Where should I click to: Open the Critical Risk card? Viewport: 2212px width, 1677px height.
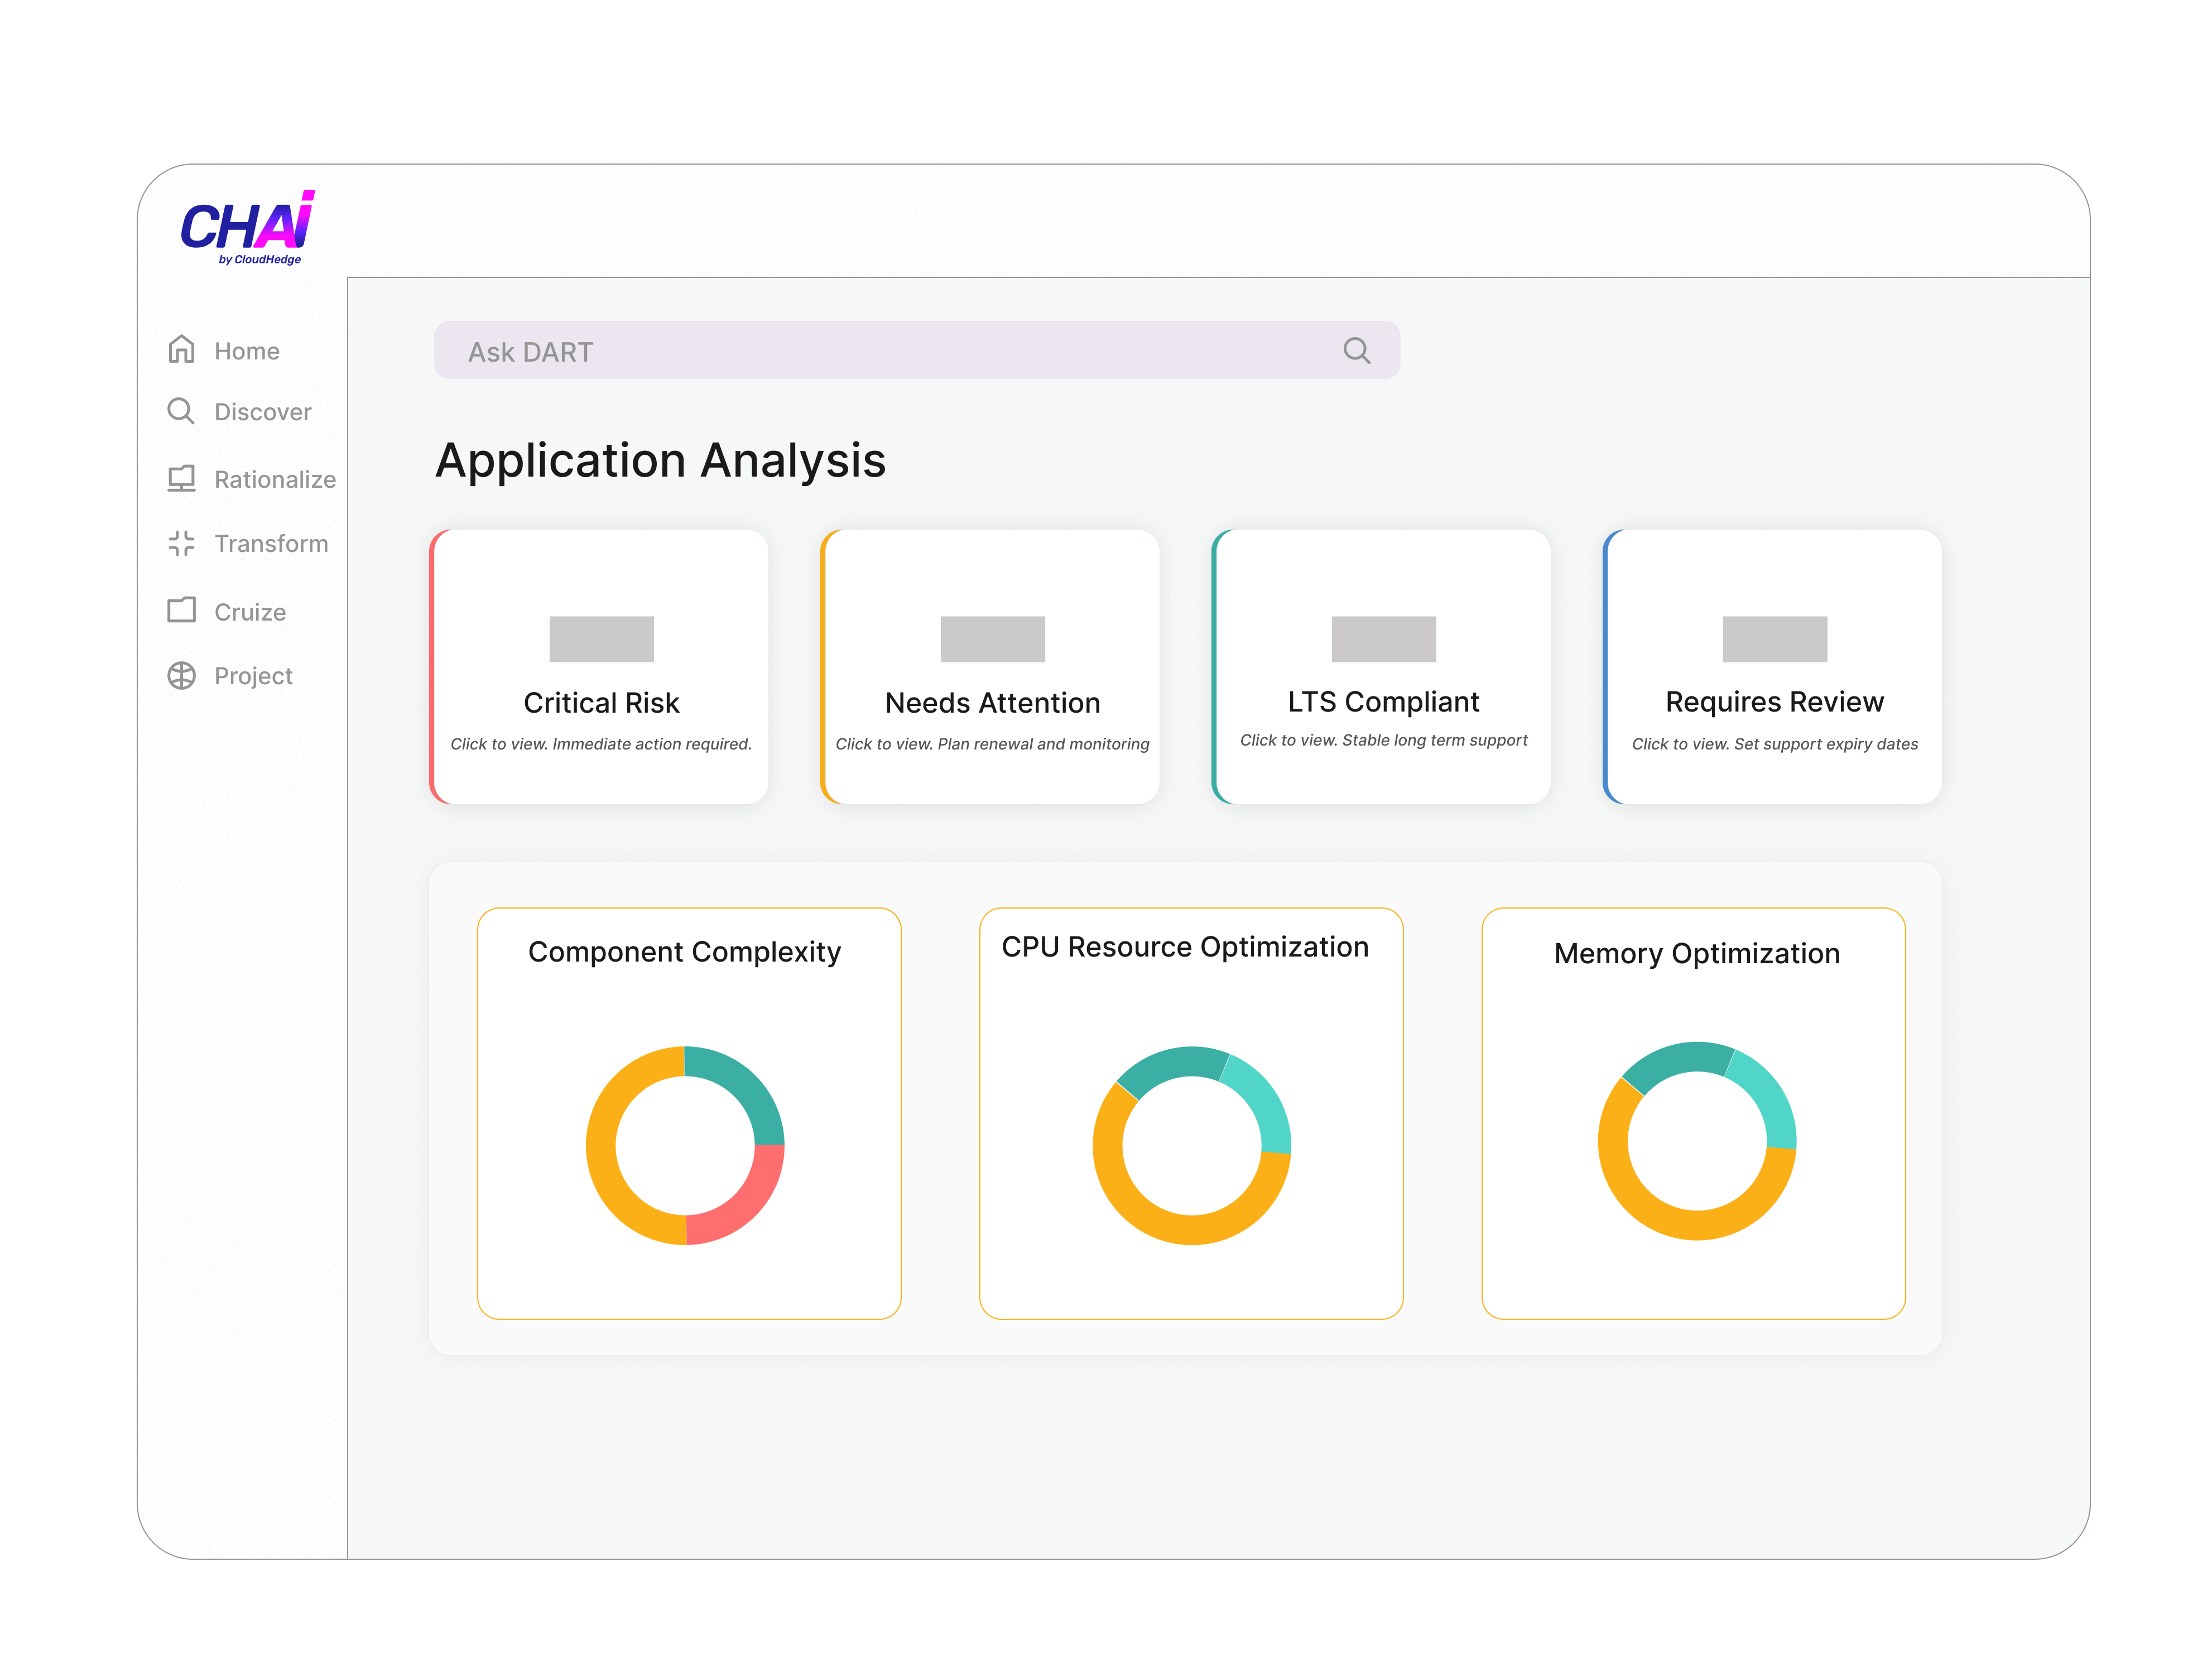click(600, 703)
